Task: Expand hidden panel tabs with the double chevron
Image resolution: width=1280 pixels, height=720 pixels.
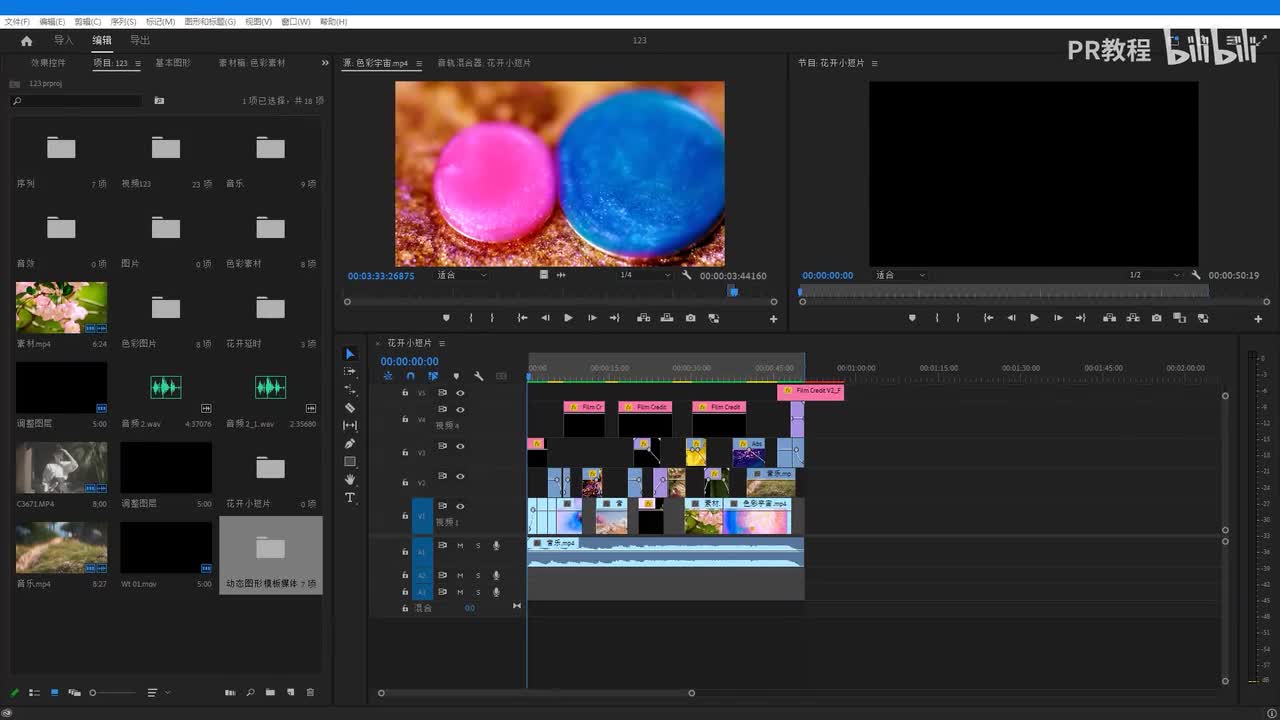Action: (x=324, y=63)
